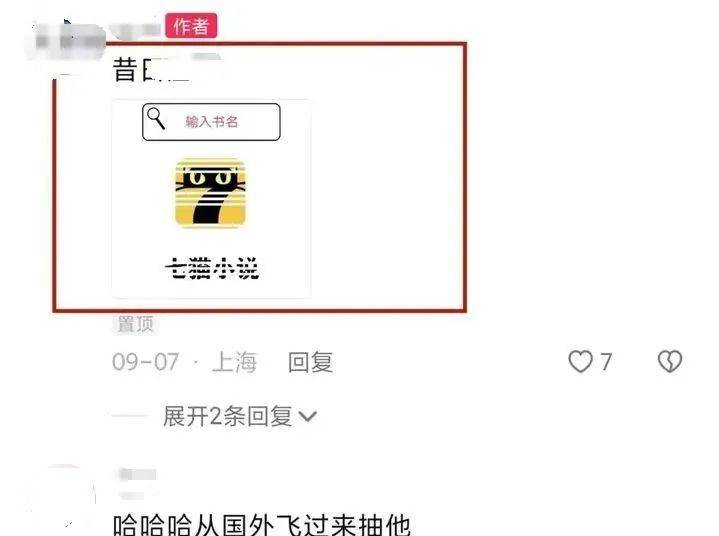Tap the 置顶 pinned label

click(135, 324)
